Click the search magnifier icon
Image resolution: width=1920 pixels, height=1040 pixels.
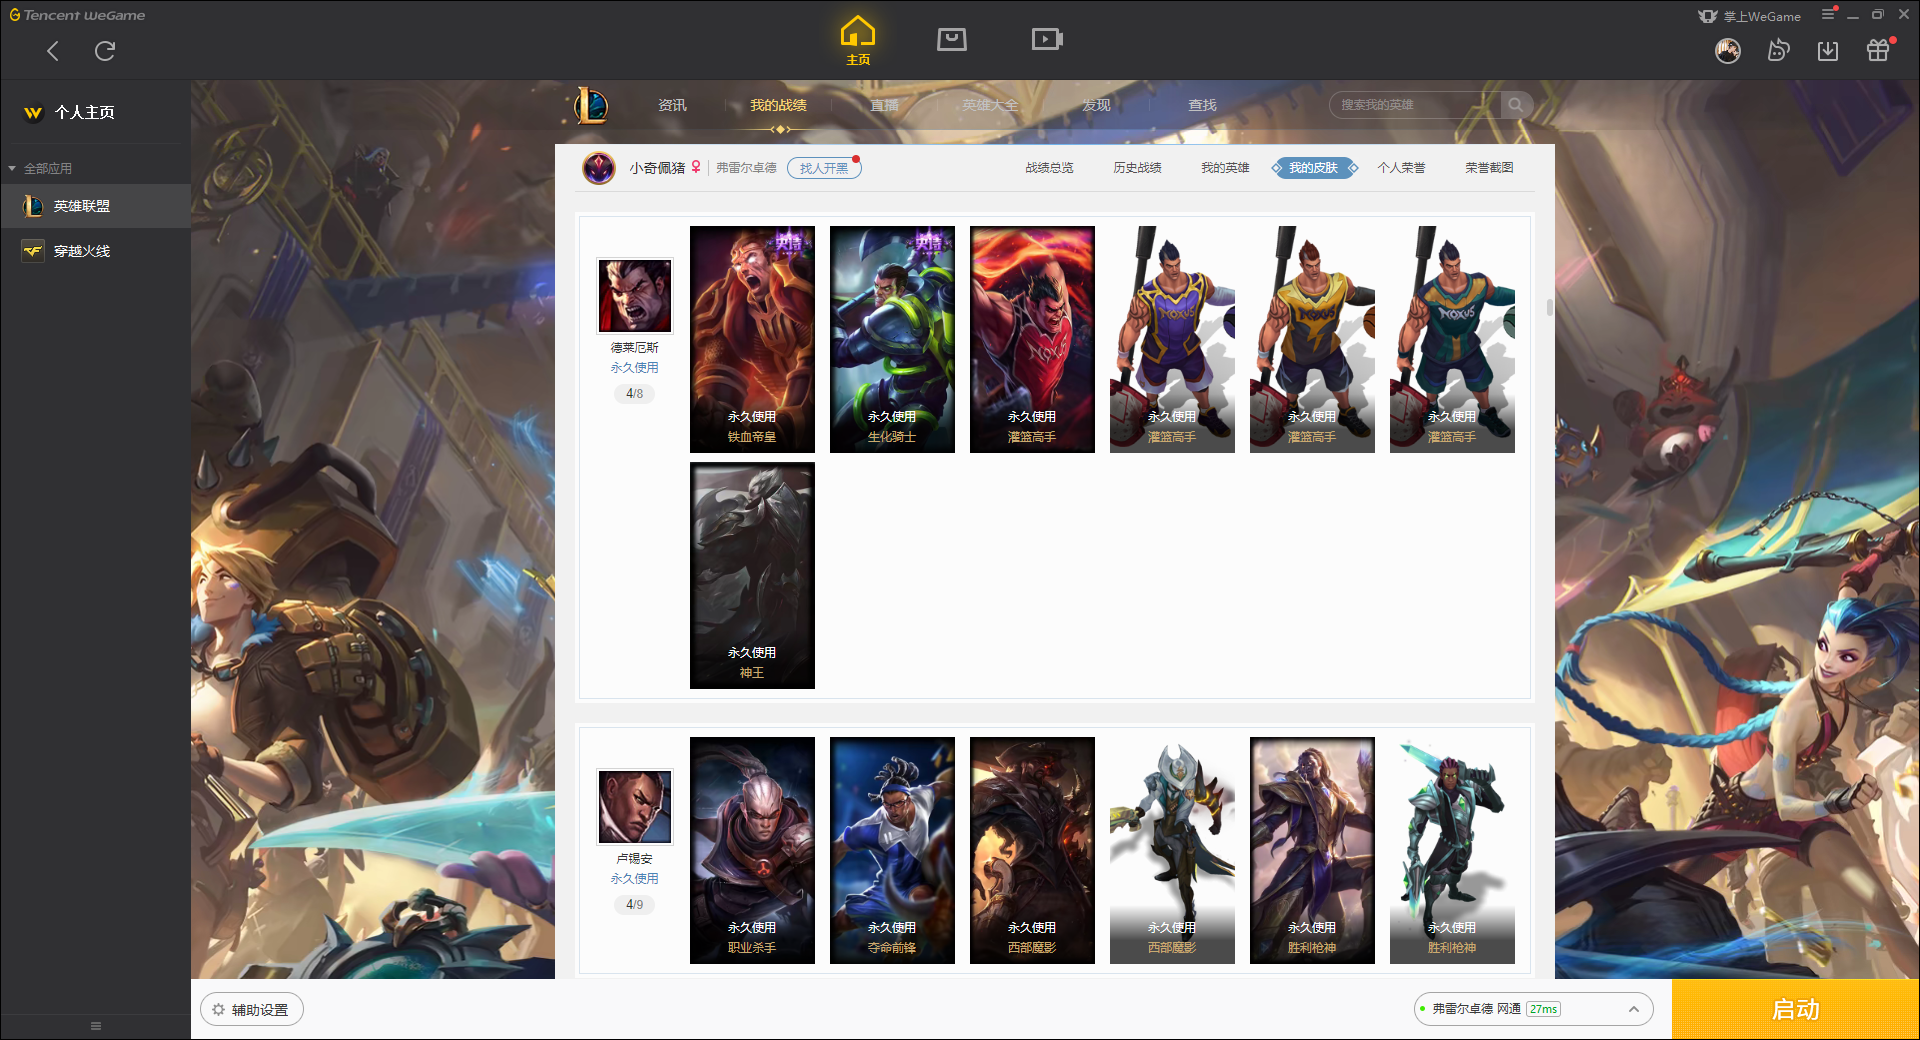(1516, 105)
